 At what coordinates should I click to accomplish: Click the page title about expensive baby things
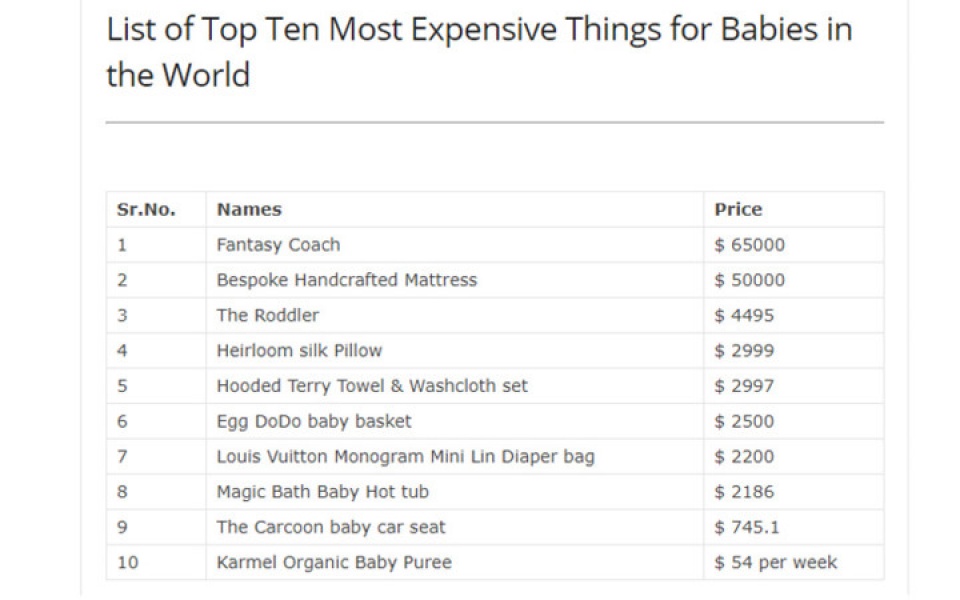tap(479, 51)
